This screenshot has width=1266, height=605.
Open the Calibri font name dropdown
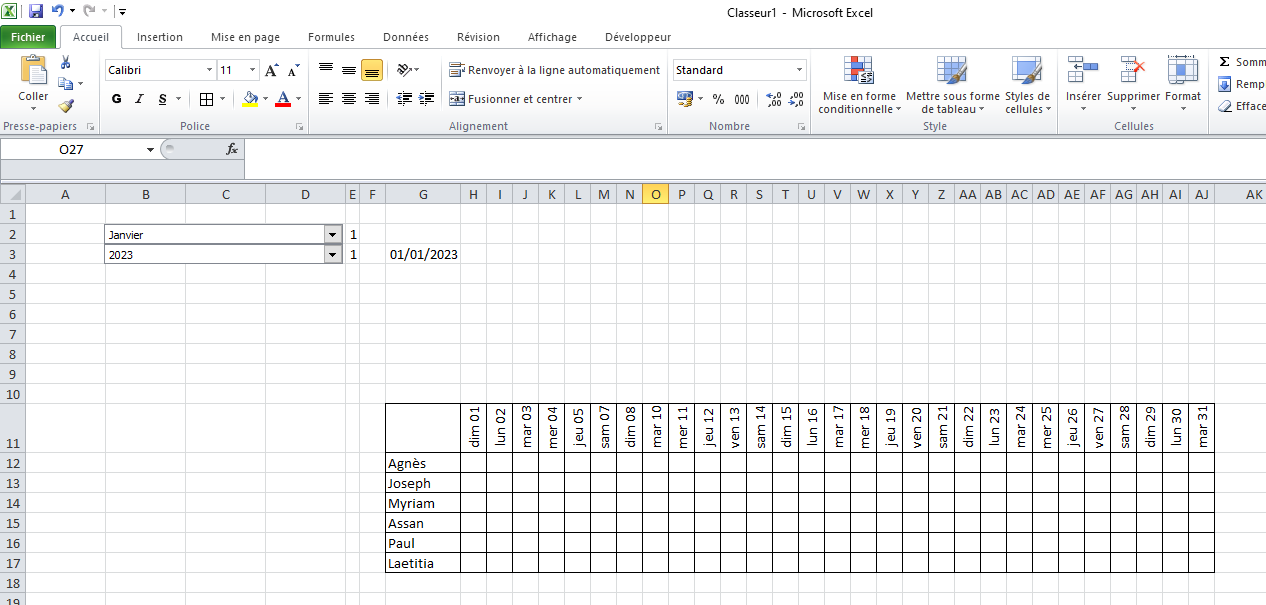(210, 70)
